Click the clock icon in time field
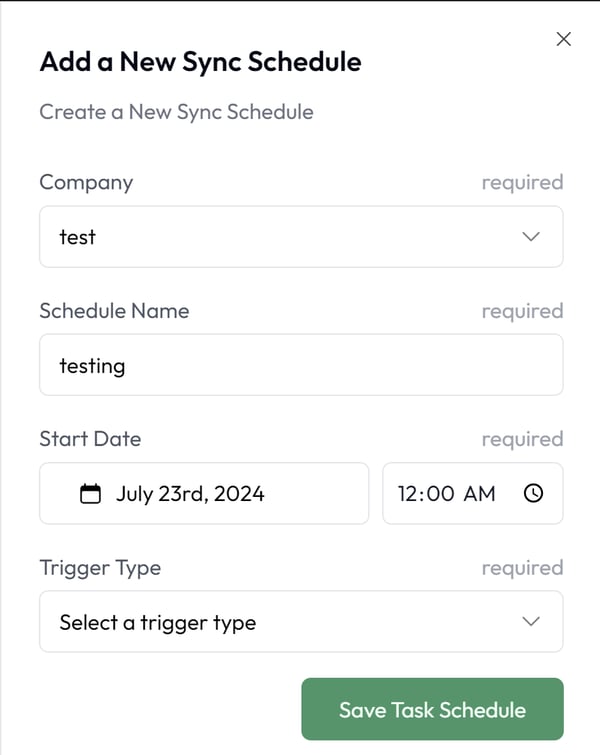The width and height of the screenshot is (600, 755). click(x=534, y=493)
